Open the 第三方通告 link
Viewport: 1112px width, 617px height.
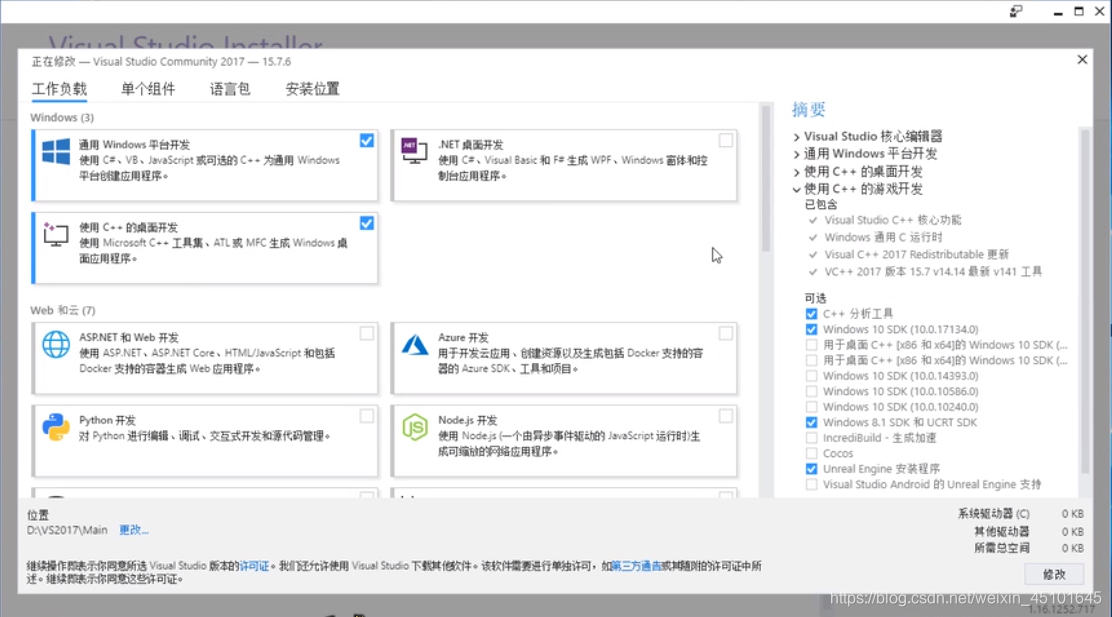pyautogui.click(x=637, y=566)
